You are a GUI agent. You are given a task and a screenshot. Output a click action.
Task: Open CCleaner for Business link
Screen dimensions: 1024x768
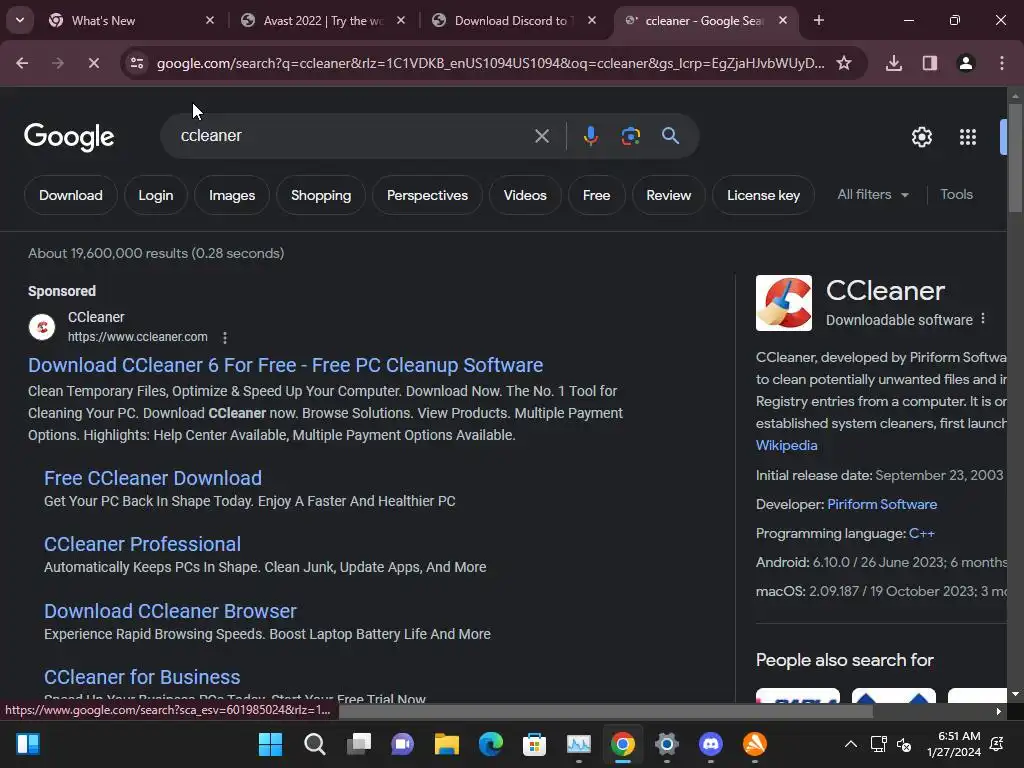pos(142,677)
